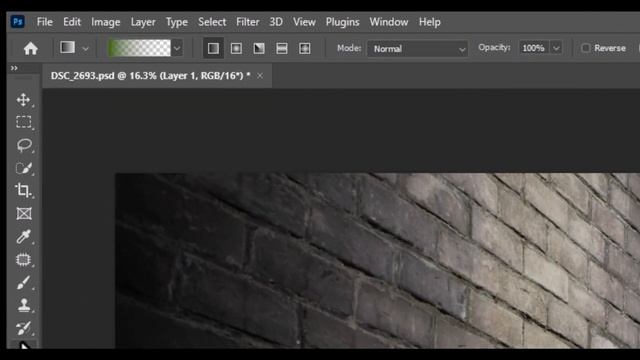Open the Type menu

(177, 22)
